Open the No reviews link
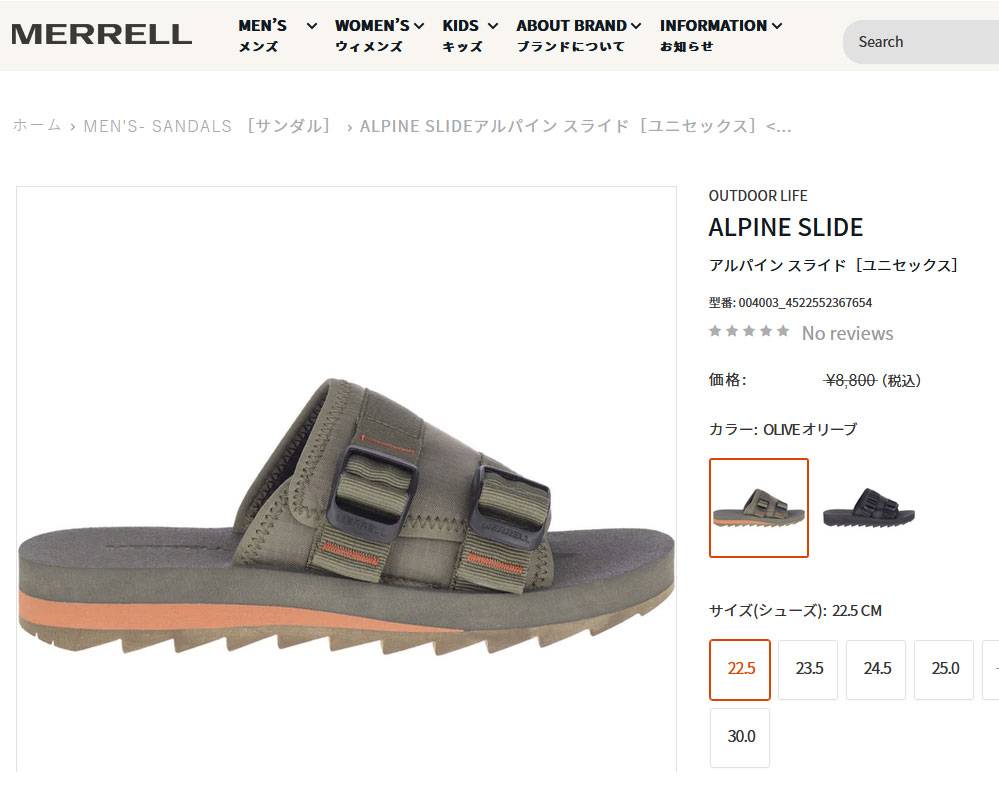Screen dimensions: 999x785 [x=847, y=333]
